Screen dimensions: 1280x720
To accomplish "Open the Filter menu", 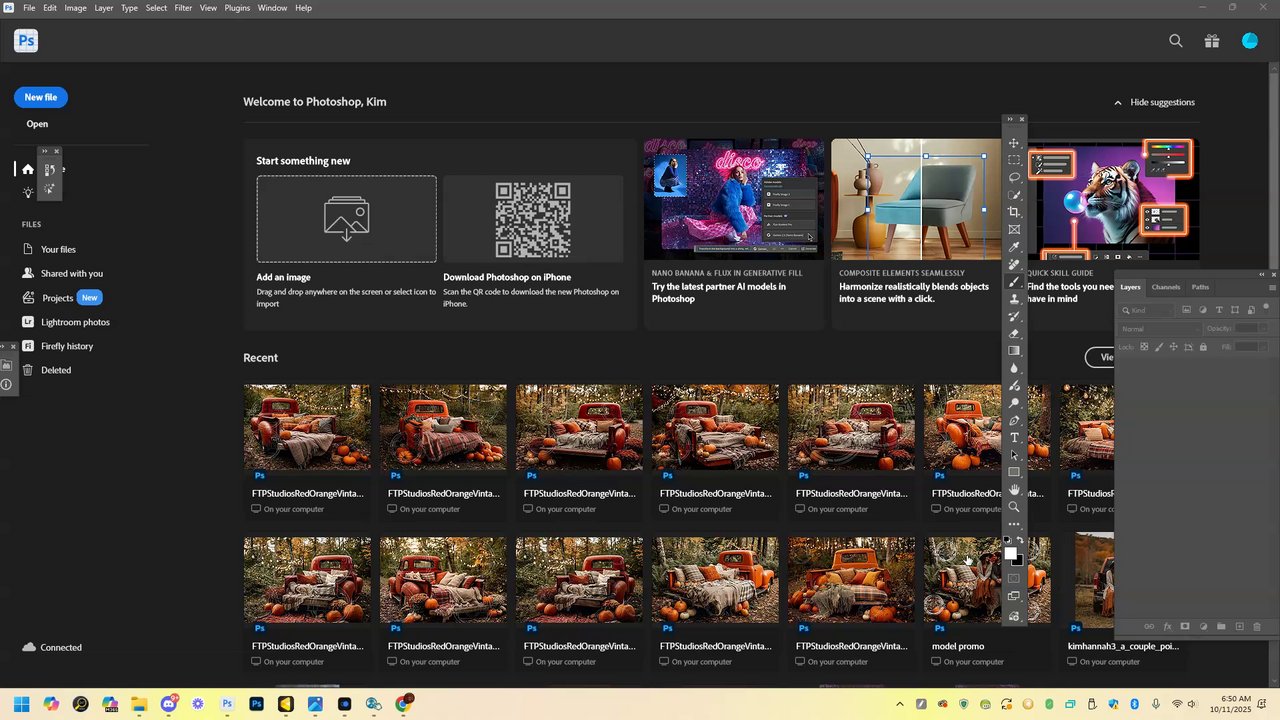I will (183, 8).
